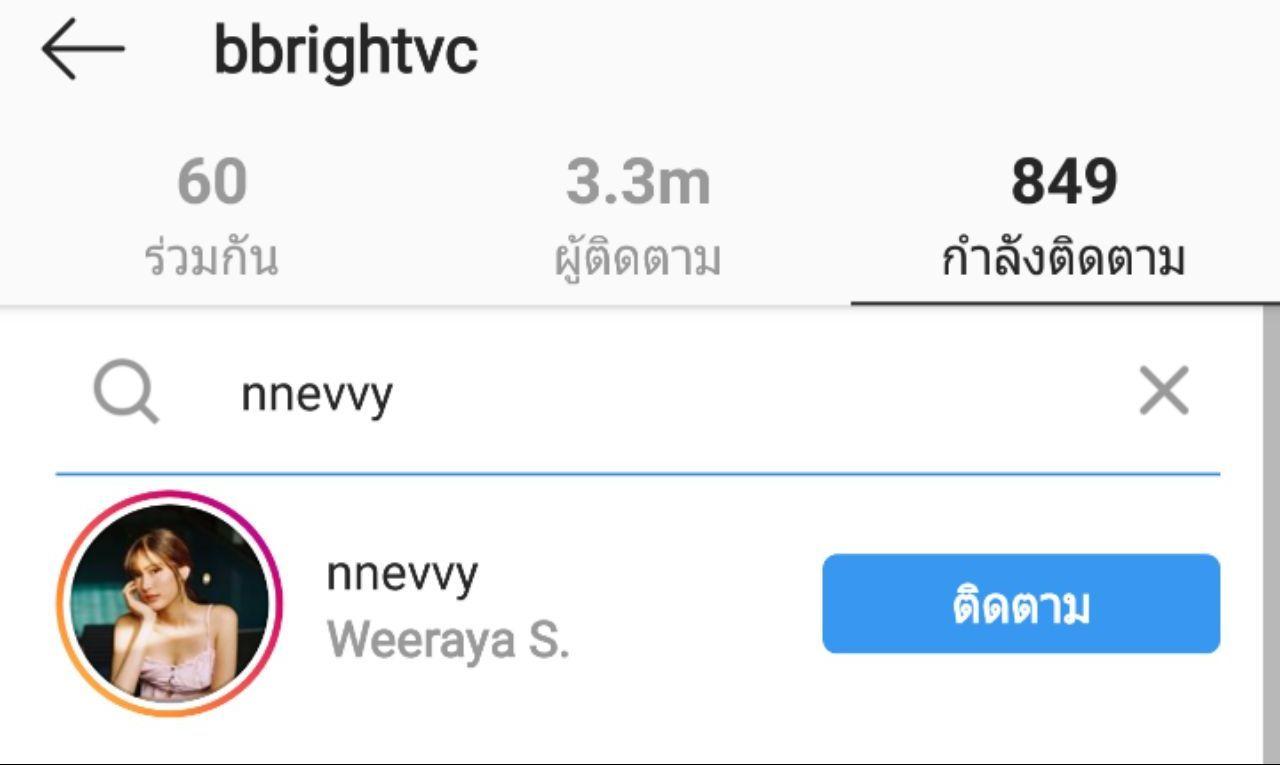Clear the nnevvy search with X icon

1164,390
